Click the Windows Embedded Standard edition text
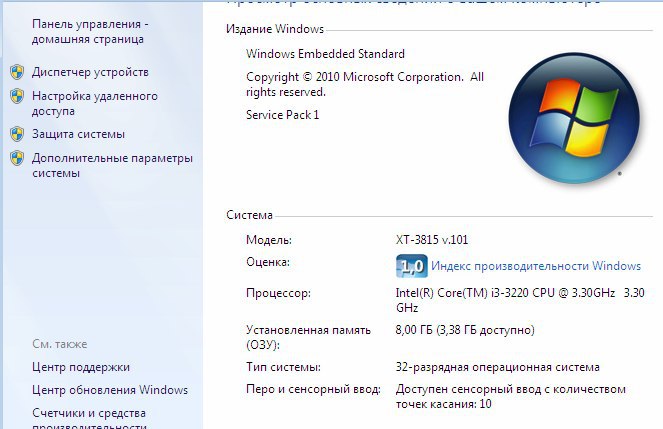This screenshot has height=429, width=663. [325, 54]
